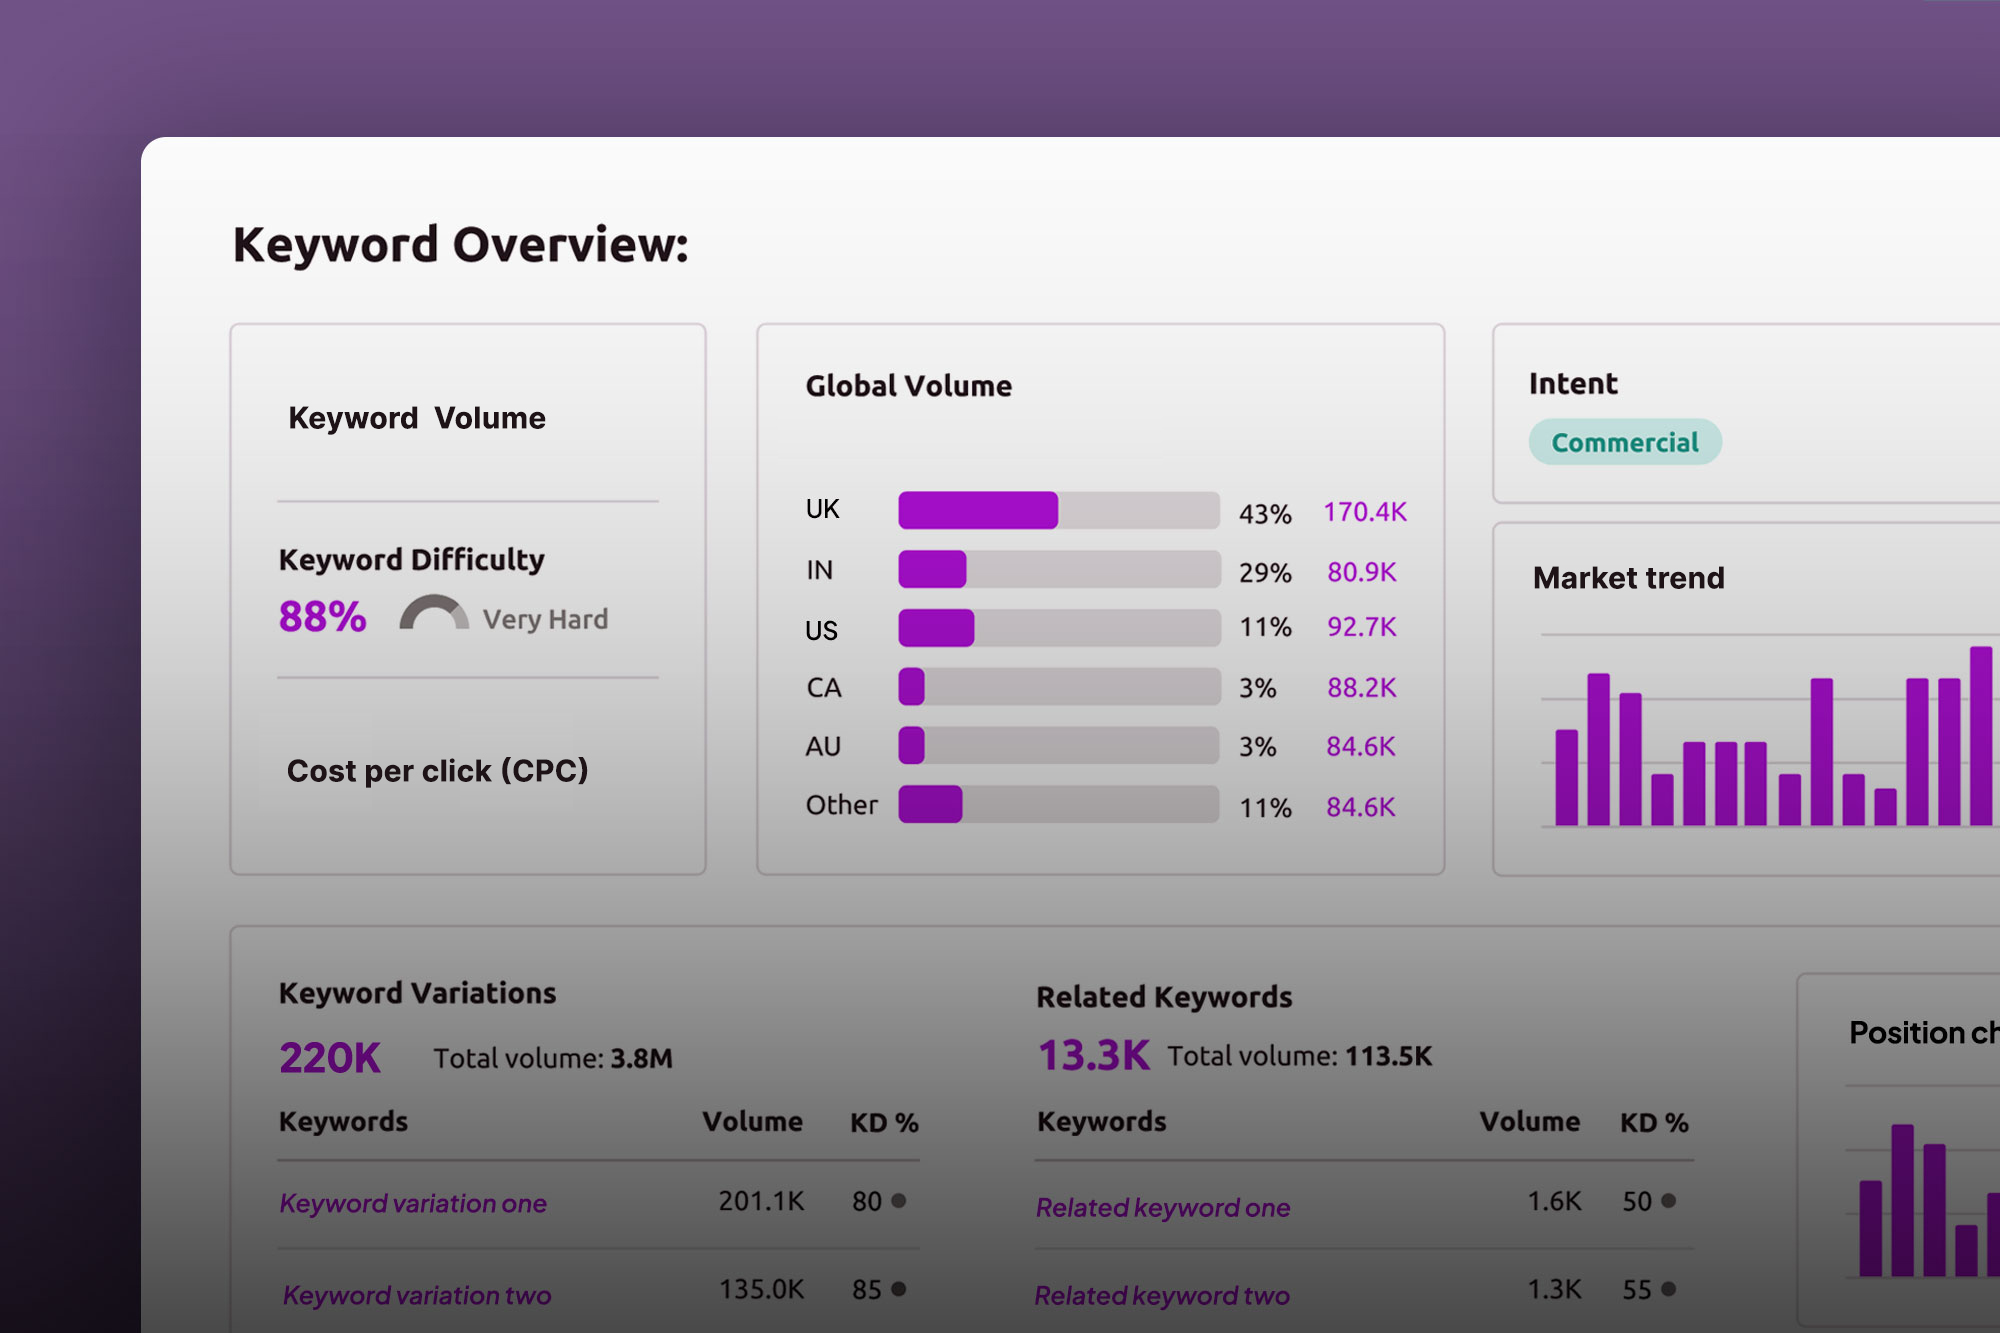Open the Keyword variation two link
This screenshot has height=1333, width=2000.
[x=417, y=1295]
